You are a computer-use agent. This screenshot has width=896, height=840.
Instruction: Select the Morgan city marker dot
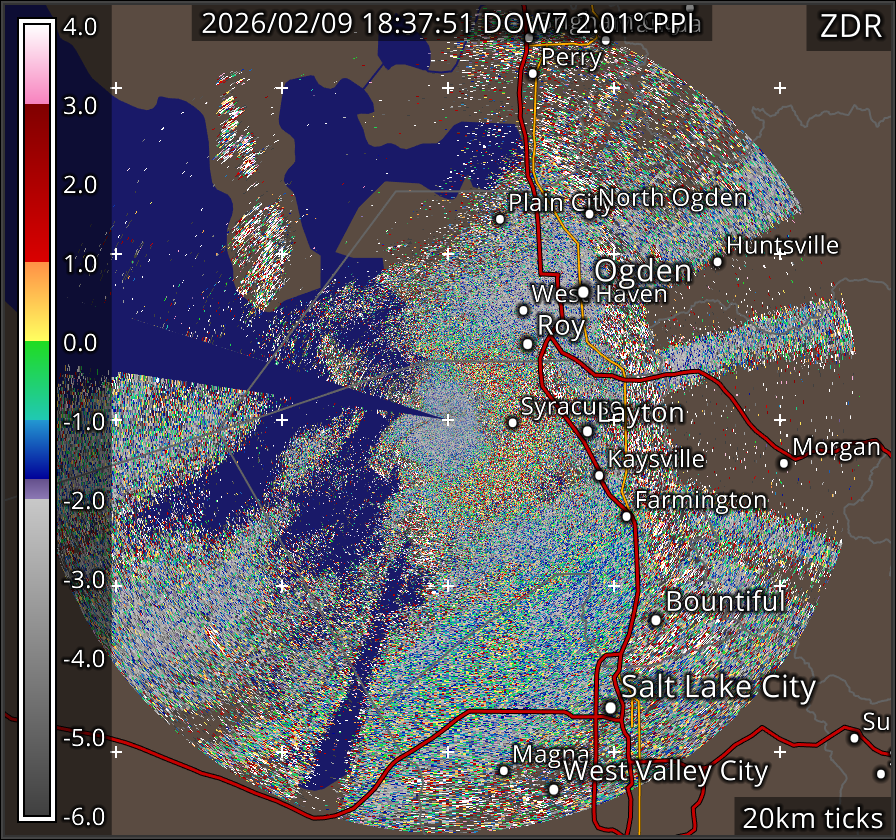point(784,462)
